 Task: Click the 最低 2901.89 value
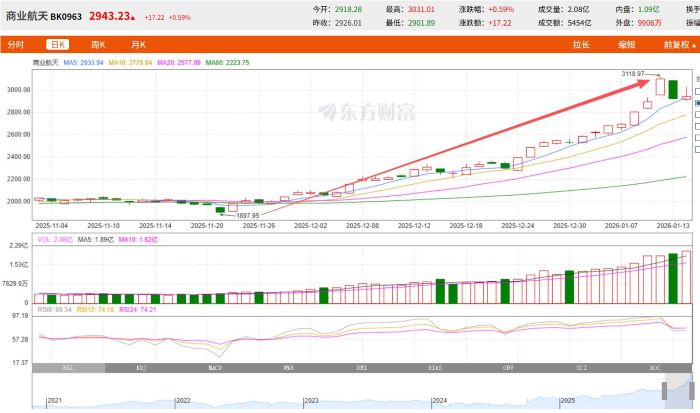coord(421,23)
